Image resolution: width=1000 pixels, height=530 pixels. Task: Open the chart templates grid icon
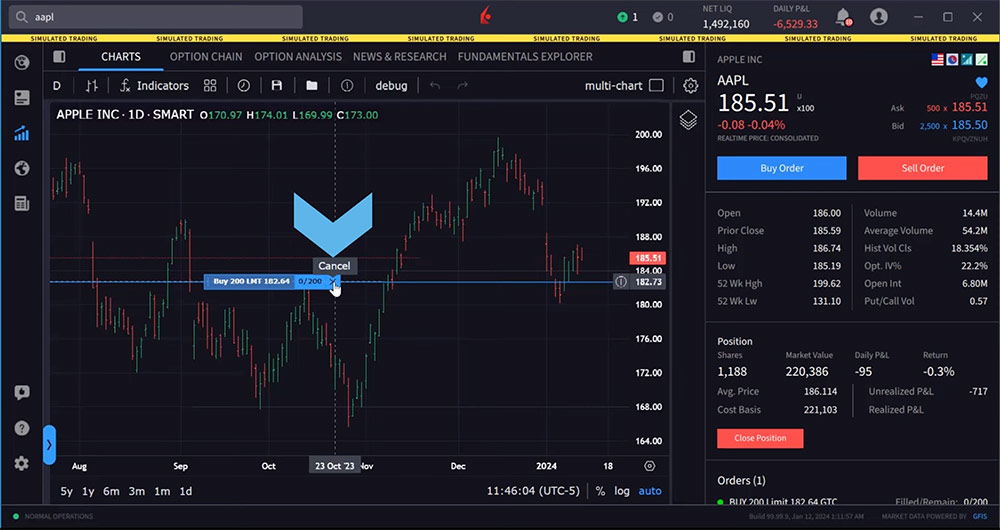[210, 86]
